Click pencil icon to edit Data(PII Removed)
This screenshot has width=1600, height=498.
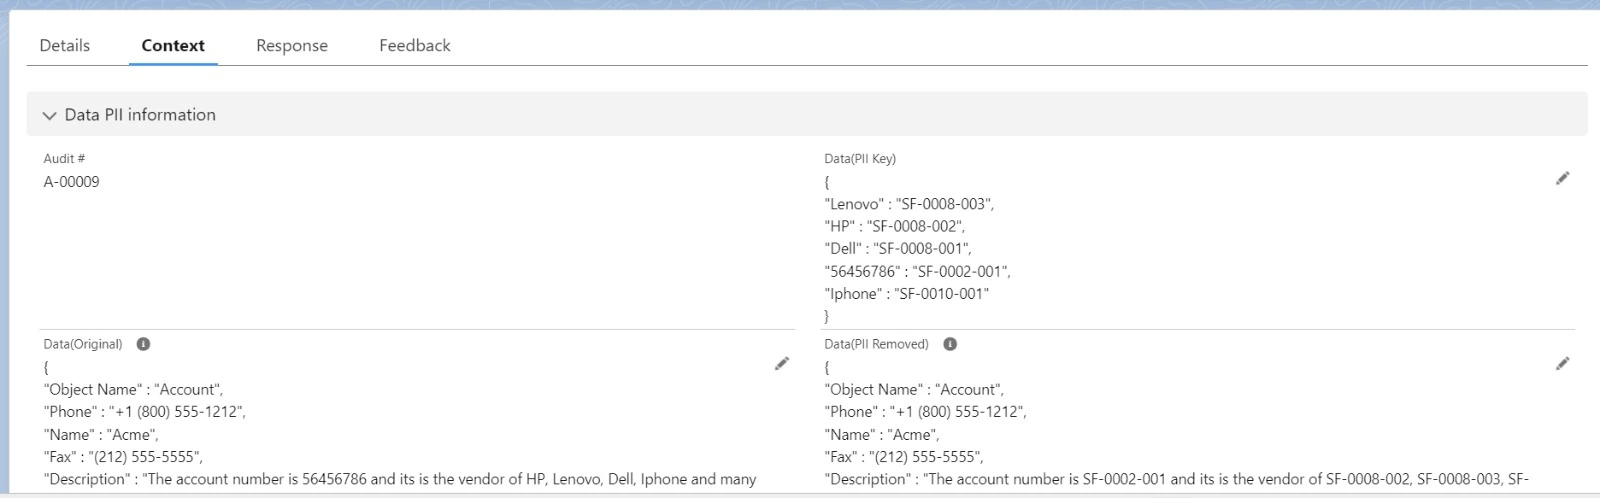1562,364
